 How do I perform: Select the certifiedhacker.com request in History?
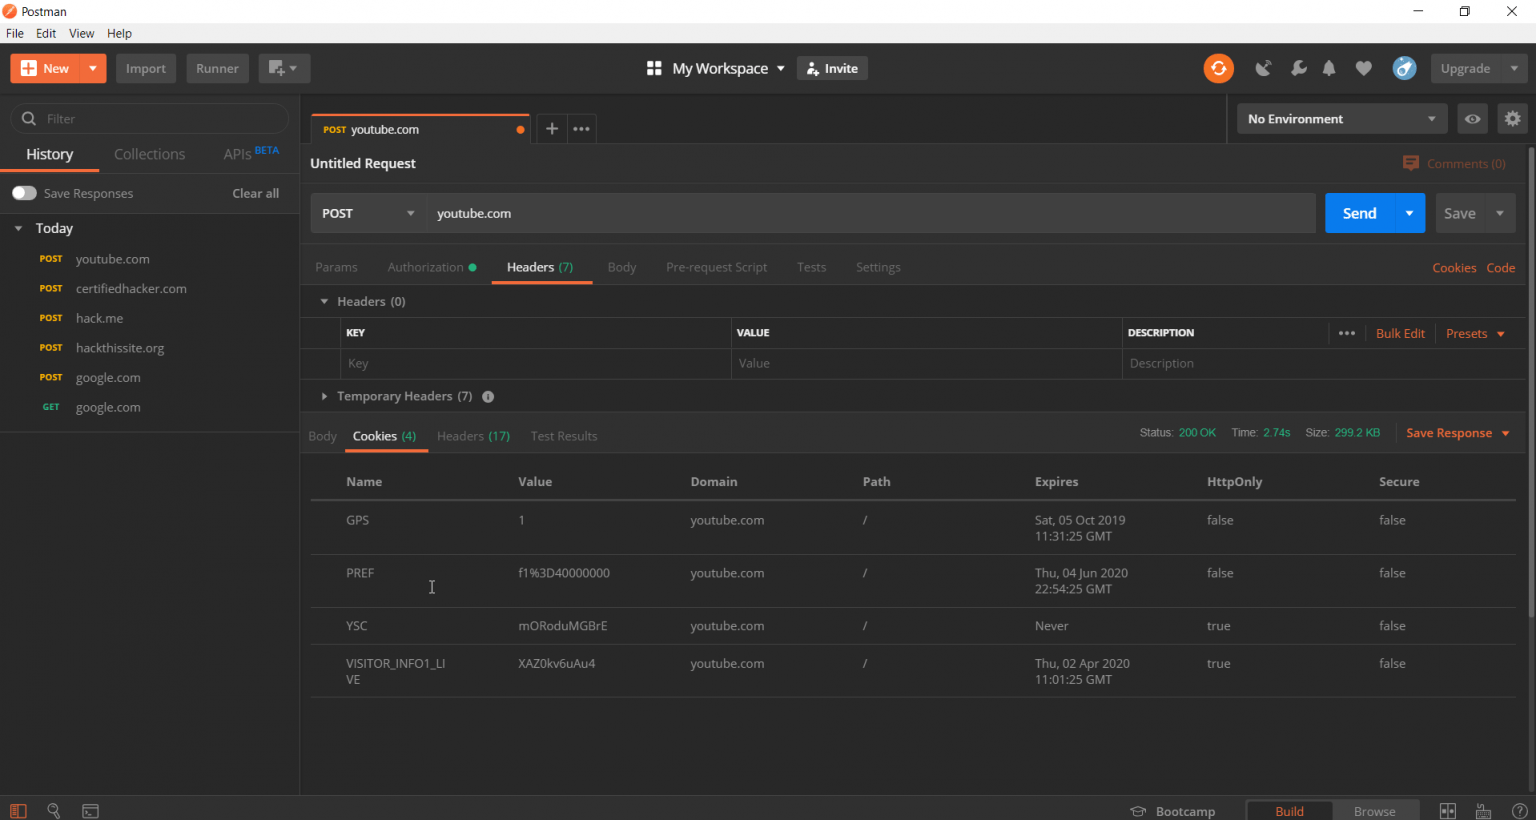131,288
